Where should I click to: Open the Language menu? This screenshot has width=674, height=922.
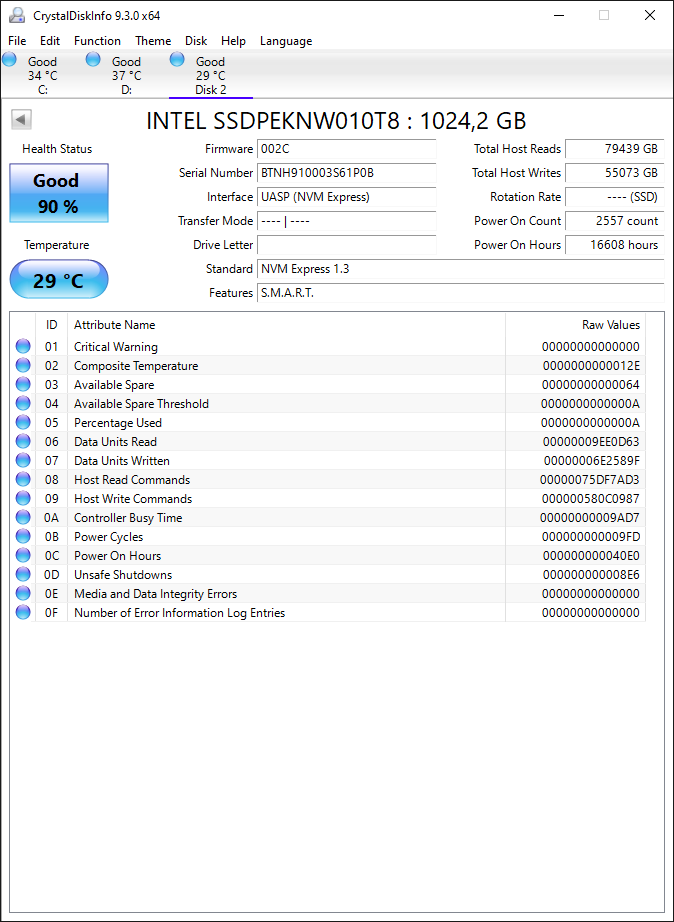click(286, 41)
